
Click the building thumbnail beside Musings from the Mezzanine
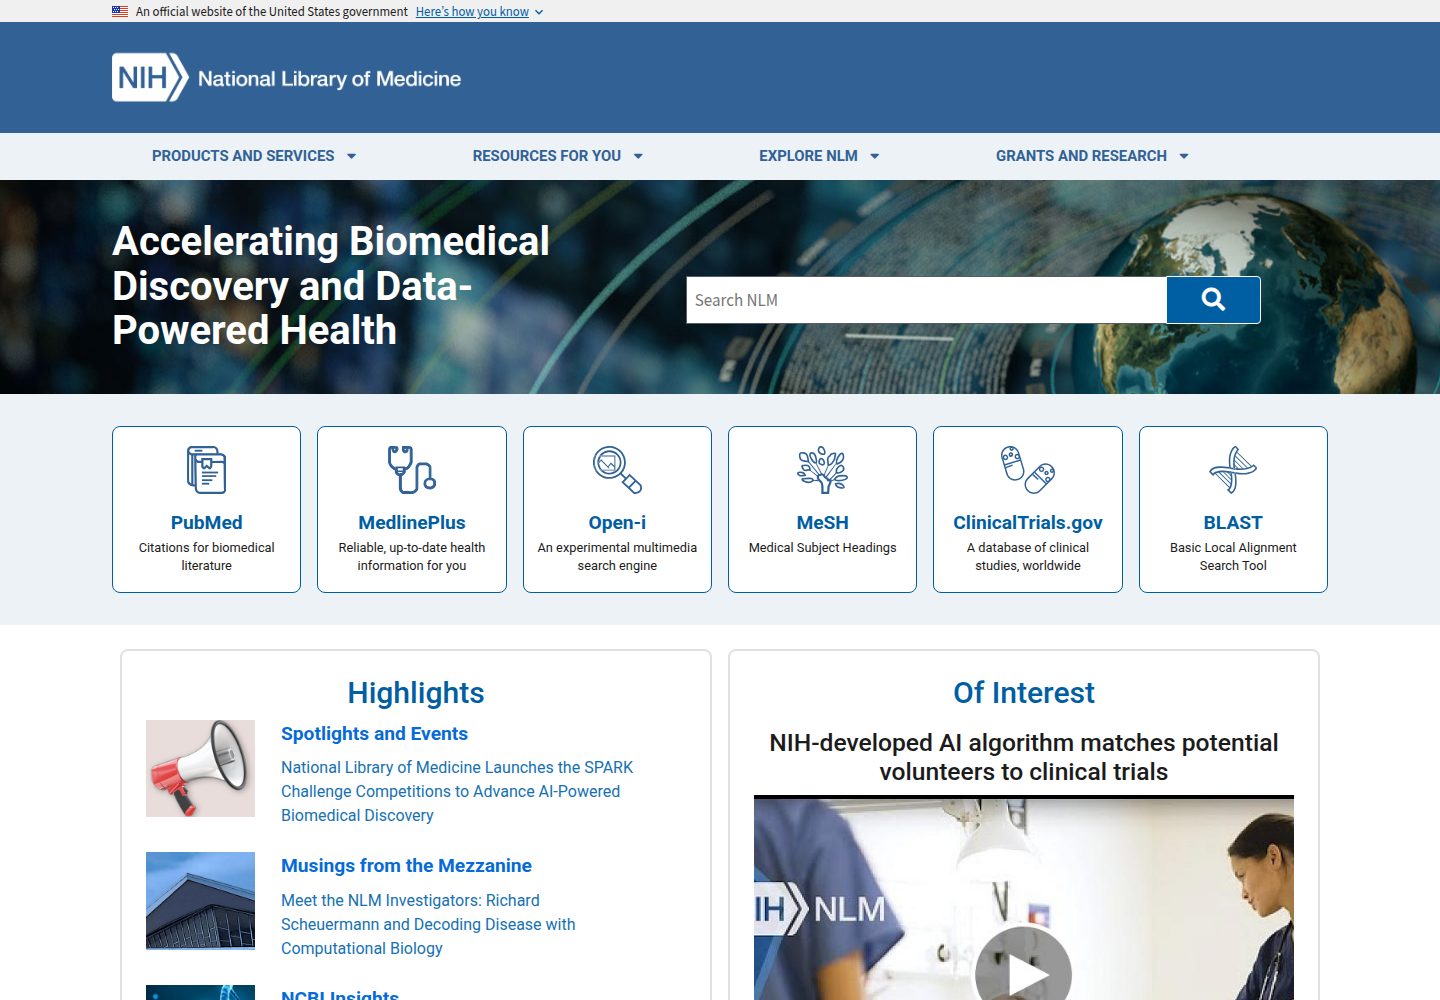click(200, 900)
